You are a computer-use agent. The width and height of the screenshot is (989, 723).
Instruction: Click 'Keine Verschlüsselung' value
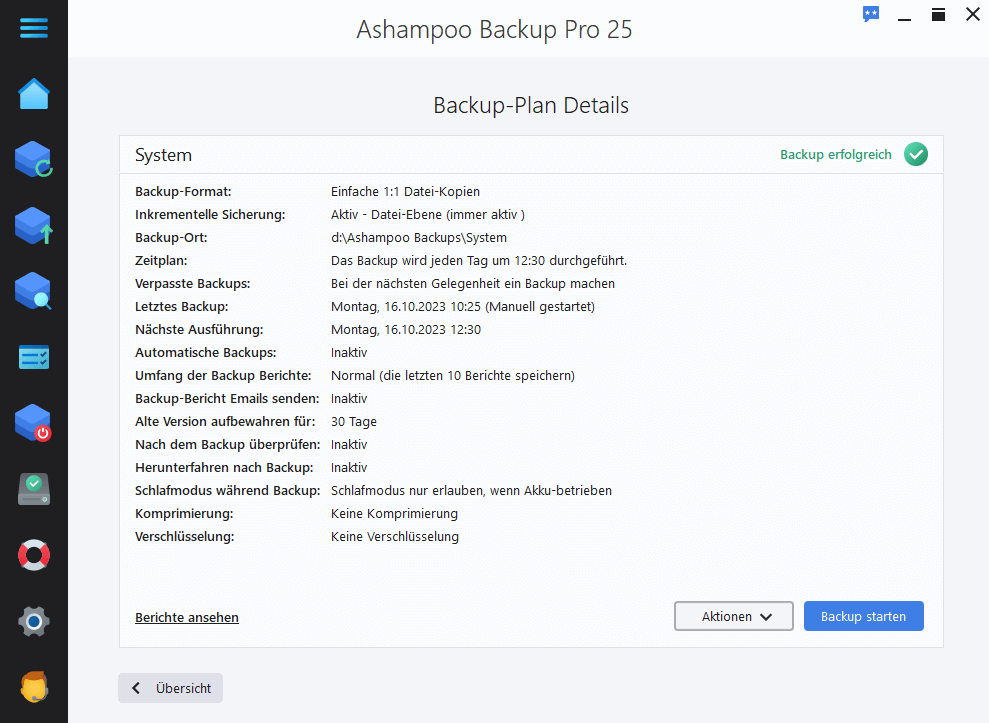coord(395,537)
